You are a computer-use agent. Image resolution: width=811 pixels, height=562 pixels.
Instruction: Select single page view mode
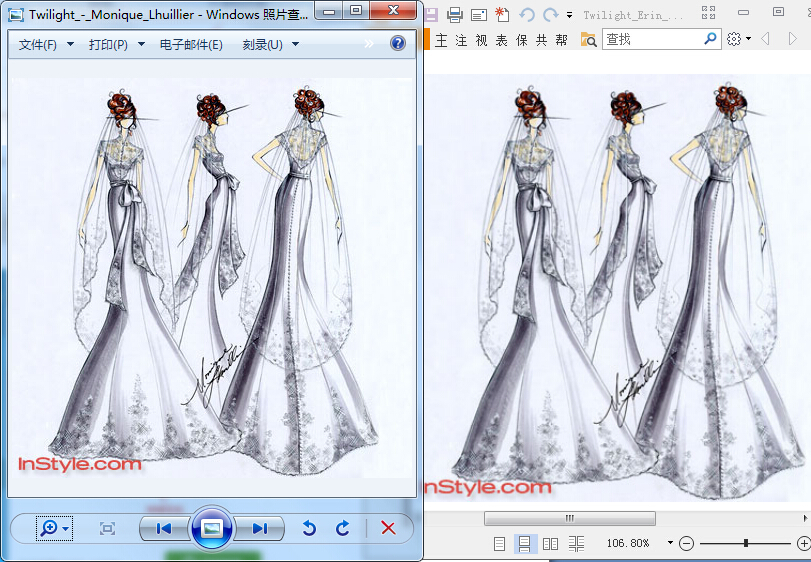(499, 543)
